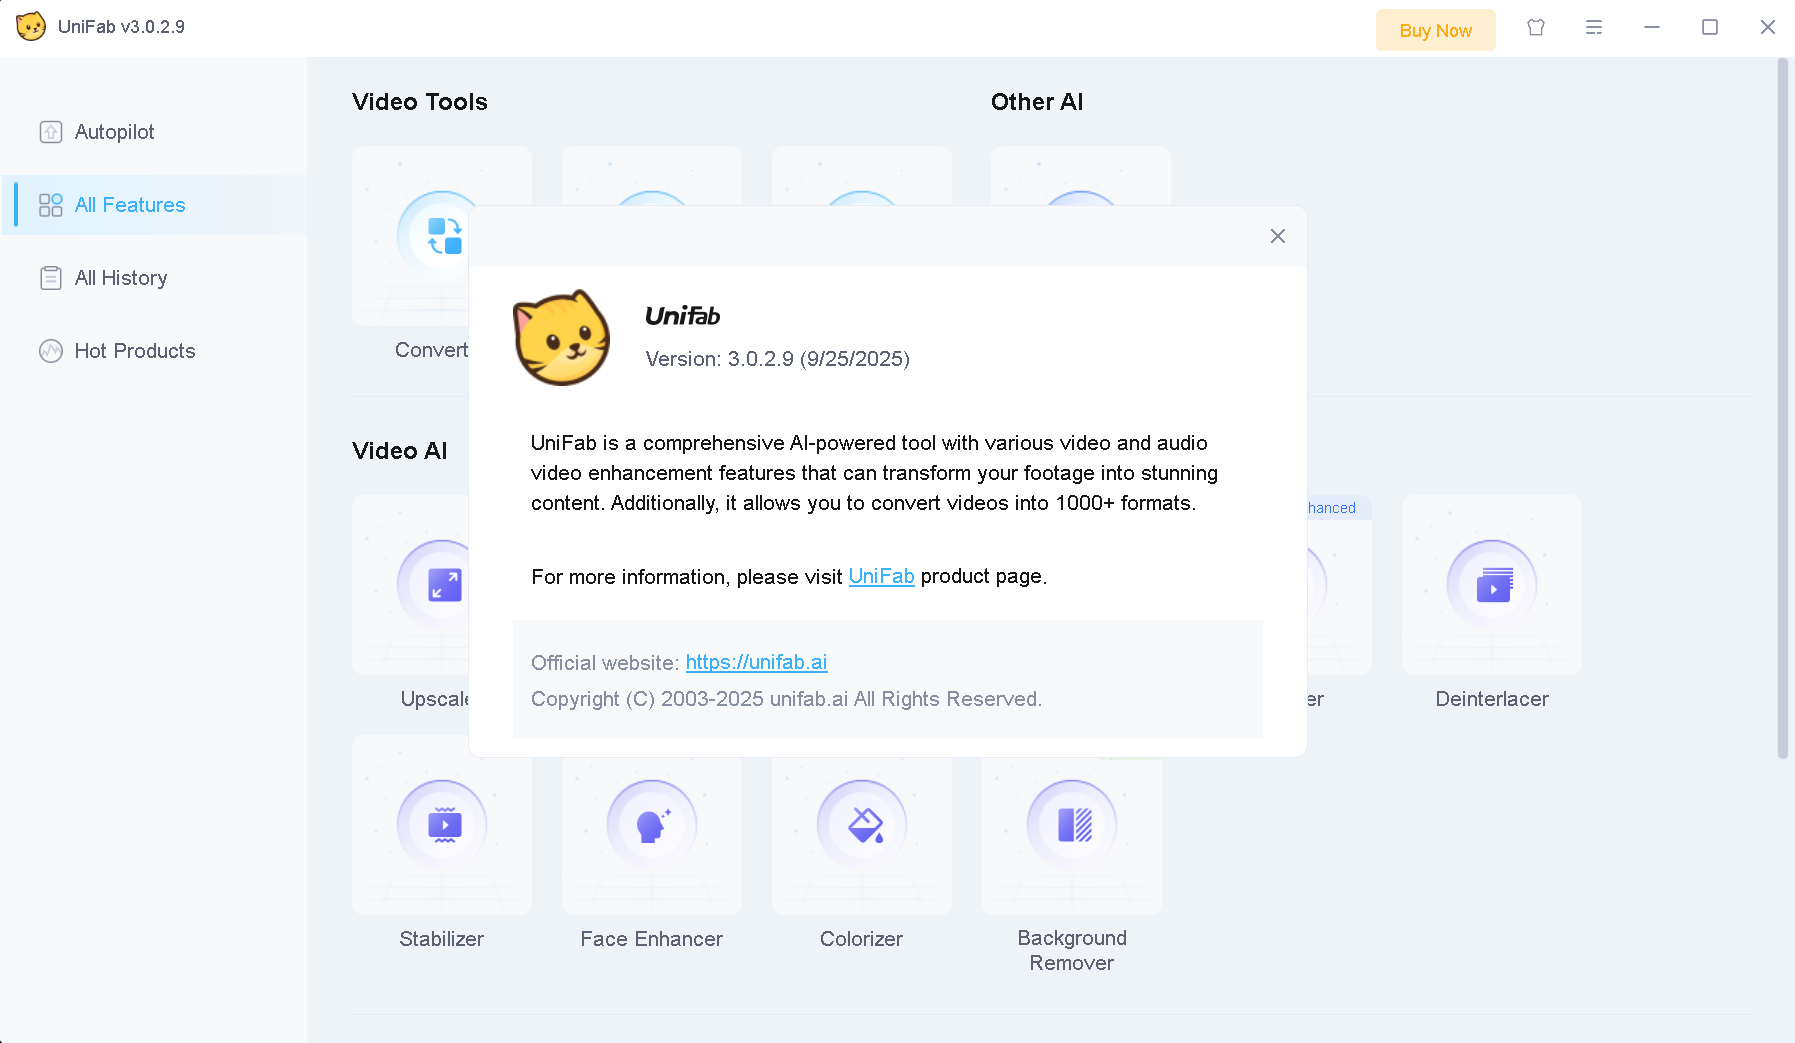Select All Features in sidebar
The image size is (1795, 1043).
coord(130,205)
